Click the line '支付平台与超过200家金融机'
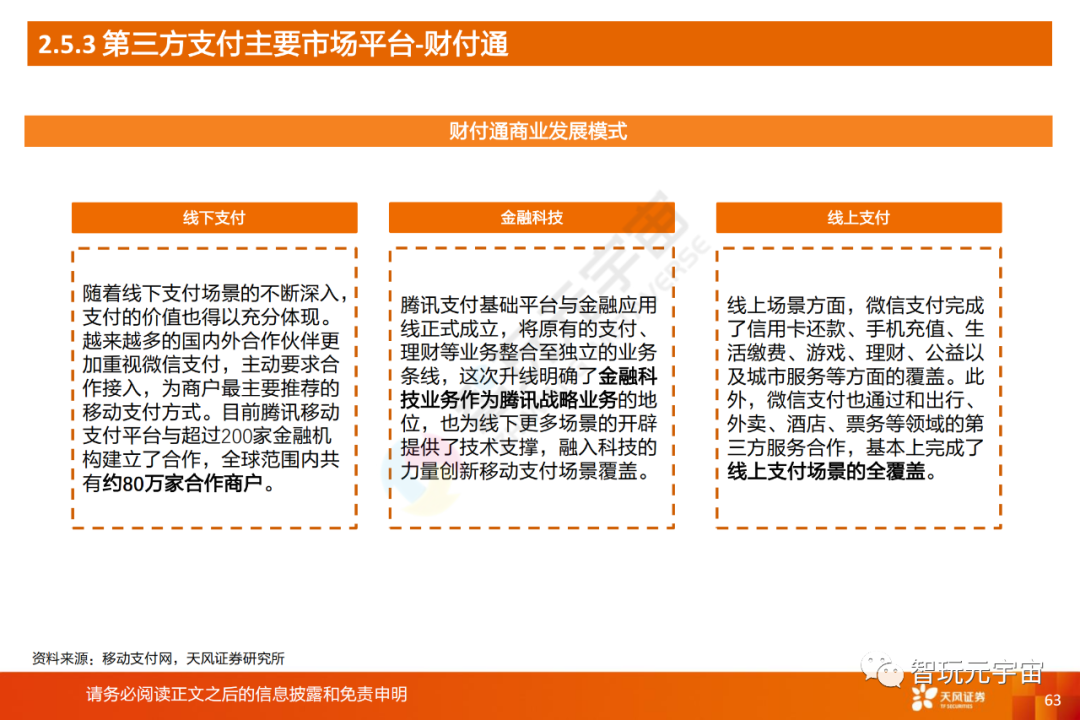The width and height of the screenshot is (1080, 720). click(207, 435)
